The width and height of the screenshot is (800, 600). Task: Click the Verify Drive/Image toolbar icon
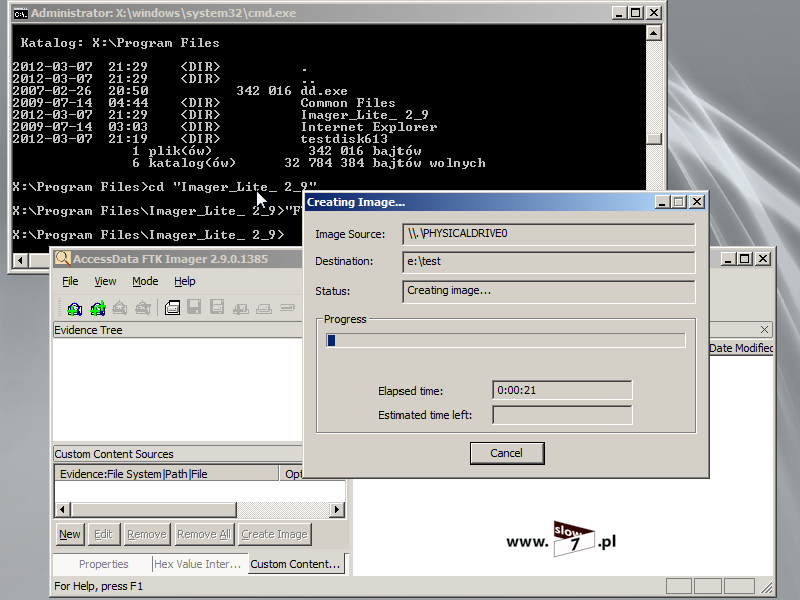point(287,308)
